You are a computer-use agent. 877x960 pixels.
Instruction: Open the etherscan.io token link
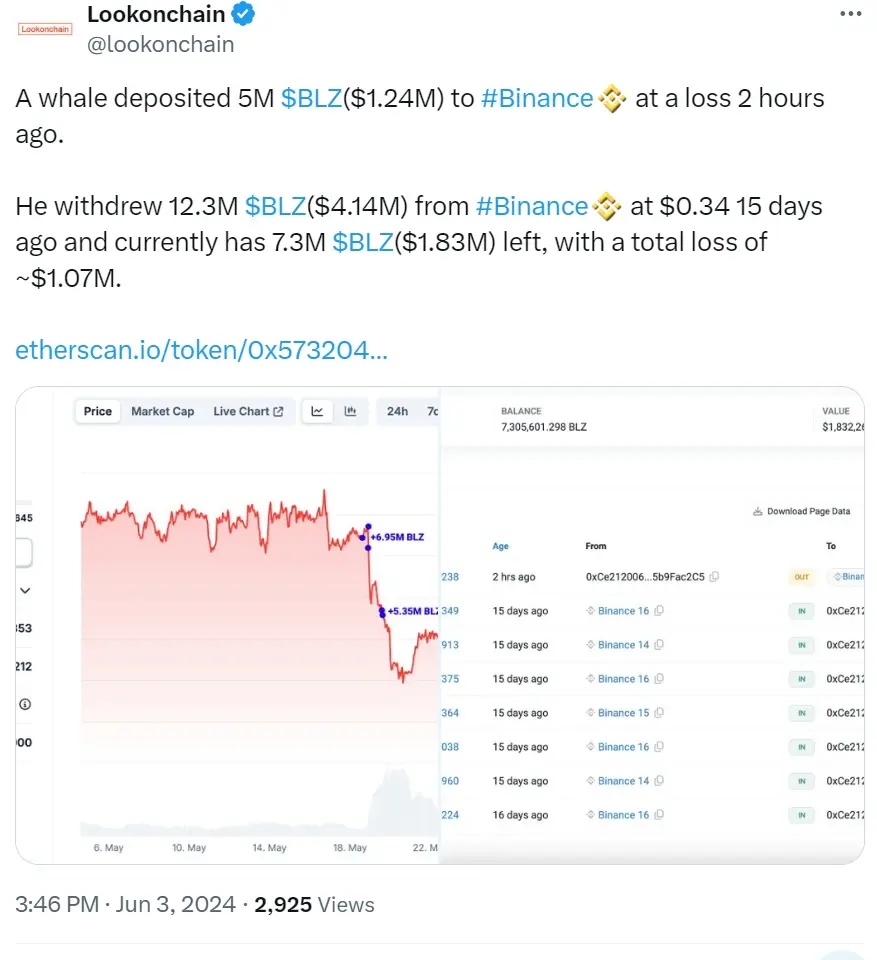[x=202, y=351]
